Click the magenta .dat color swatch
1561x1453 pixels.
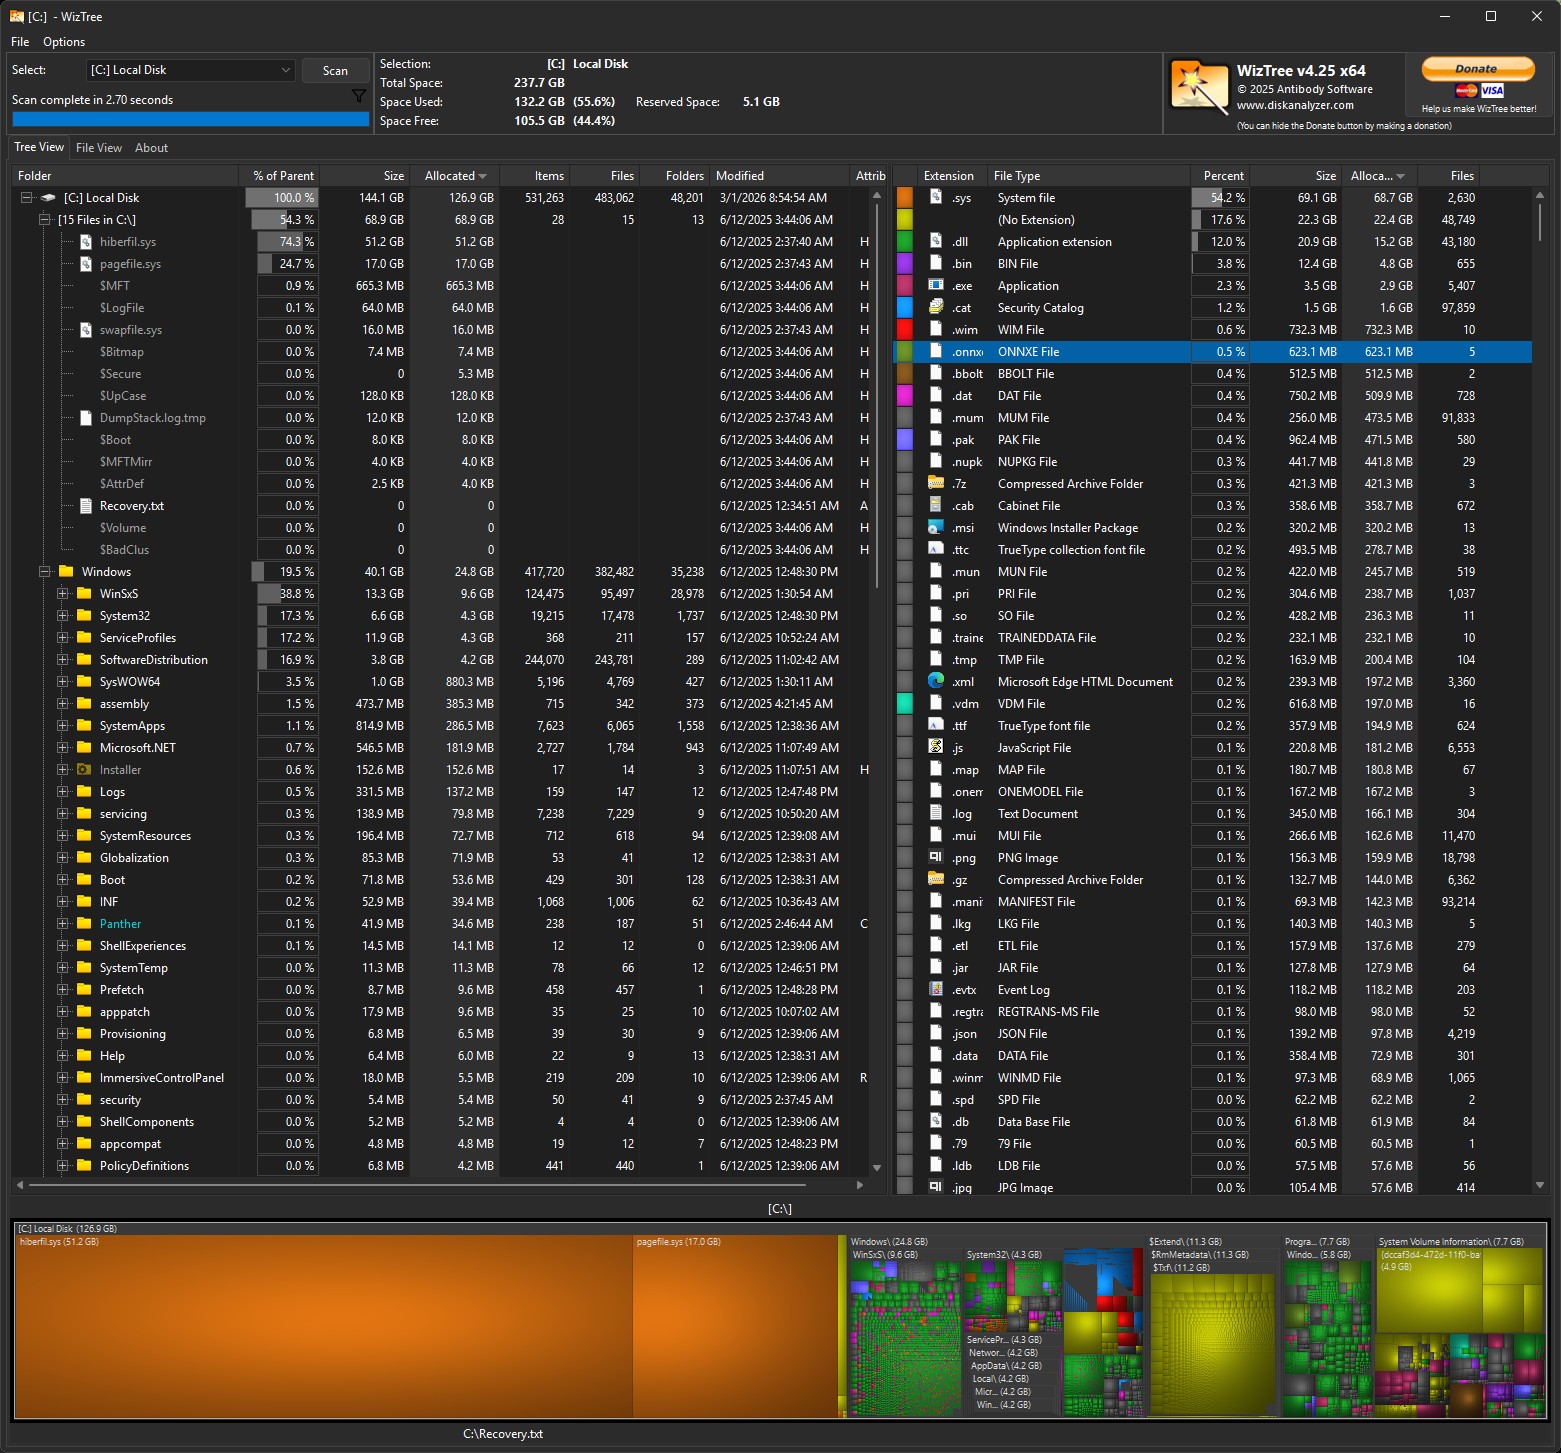point(905,396)
